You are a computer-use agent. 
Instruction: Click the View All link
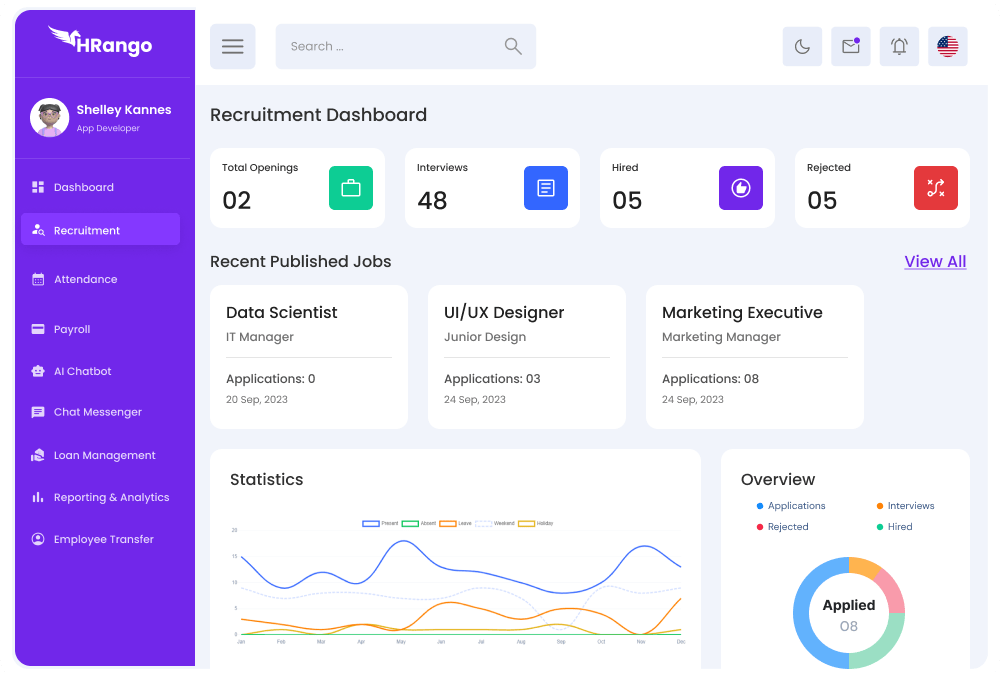(935, 262)
